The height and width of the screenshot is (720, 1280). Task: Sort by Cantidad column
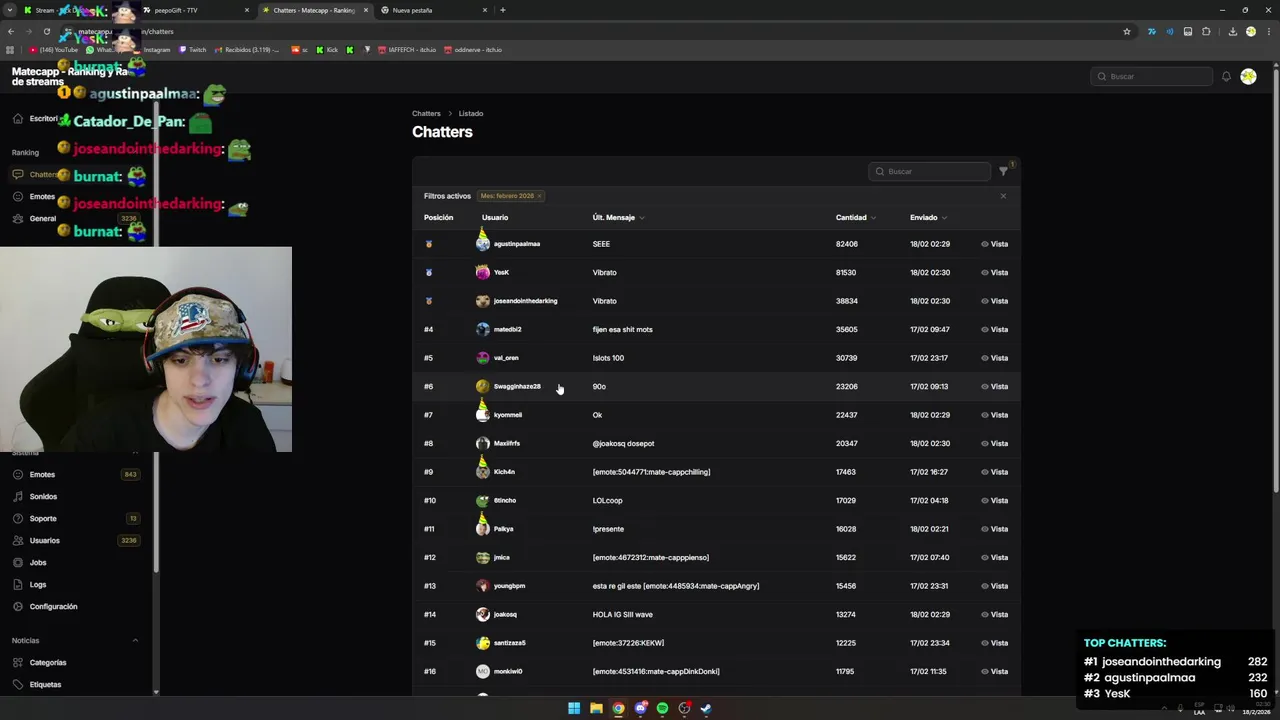pyautogui.click(x=855, y=217)
